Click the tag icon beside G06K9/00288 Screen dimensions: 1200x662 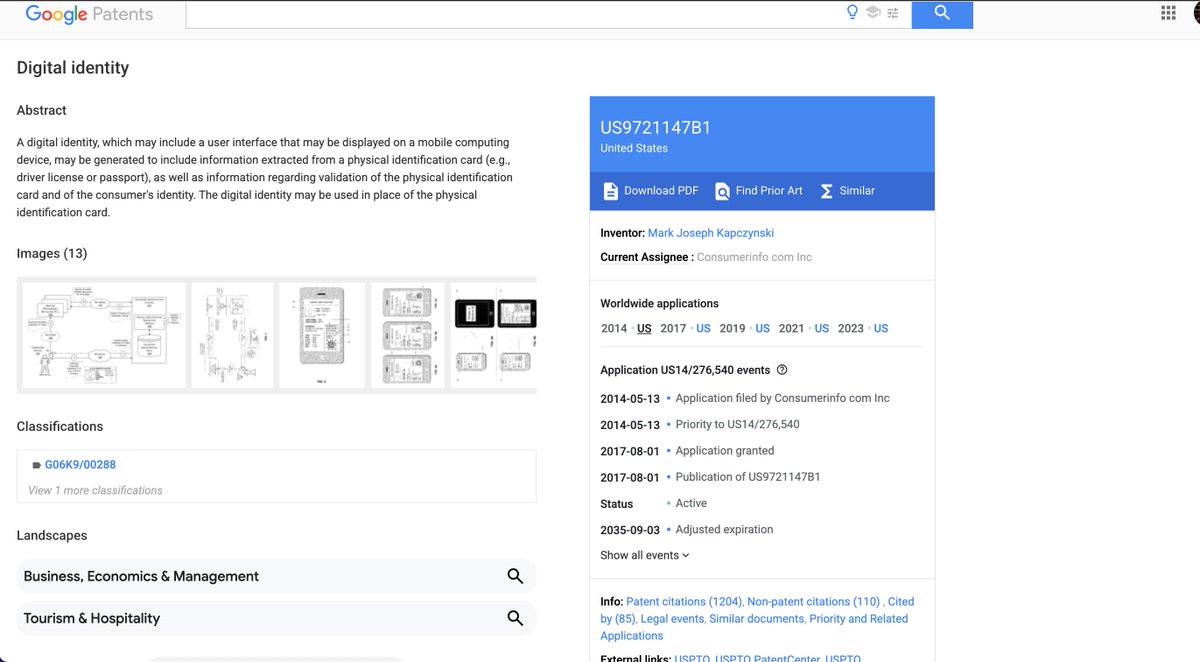pos(36,465)
